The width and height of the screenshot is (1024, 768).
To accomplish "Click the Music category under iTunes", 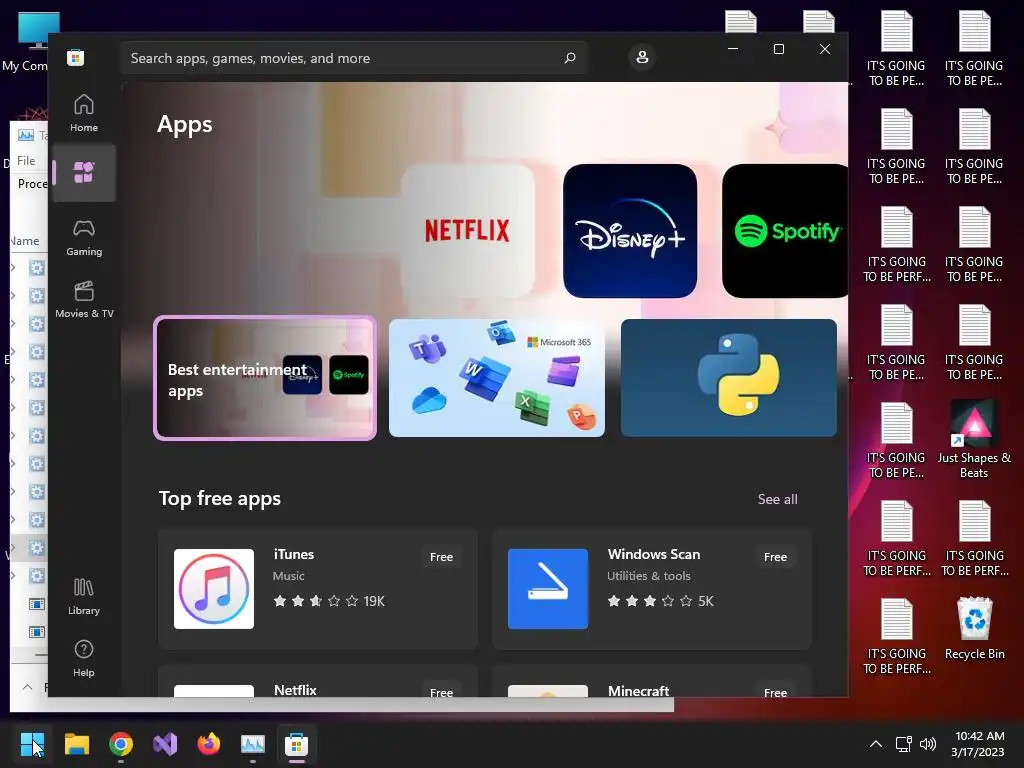I will pos(289,576).
